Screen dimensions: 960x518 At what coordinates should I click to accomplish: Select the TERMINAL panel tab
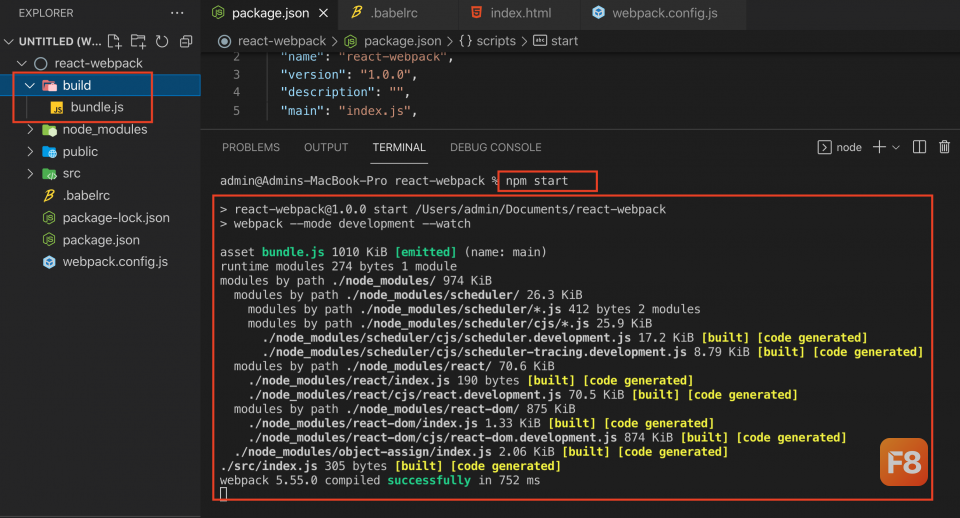coord(399,148)
